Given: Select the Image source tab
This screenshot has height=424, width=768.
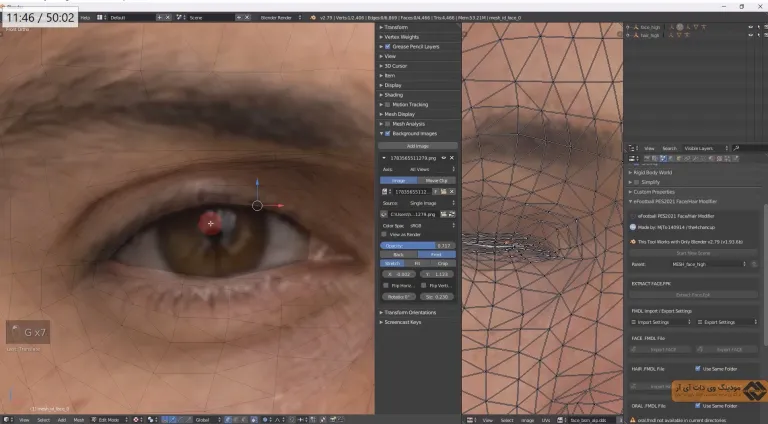Looking at the screenshot, I should point(399,181).
